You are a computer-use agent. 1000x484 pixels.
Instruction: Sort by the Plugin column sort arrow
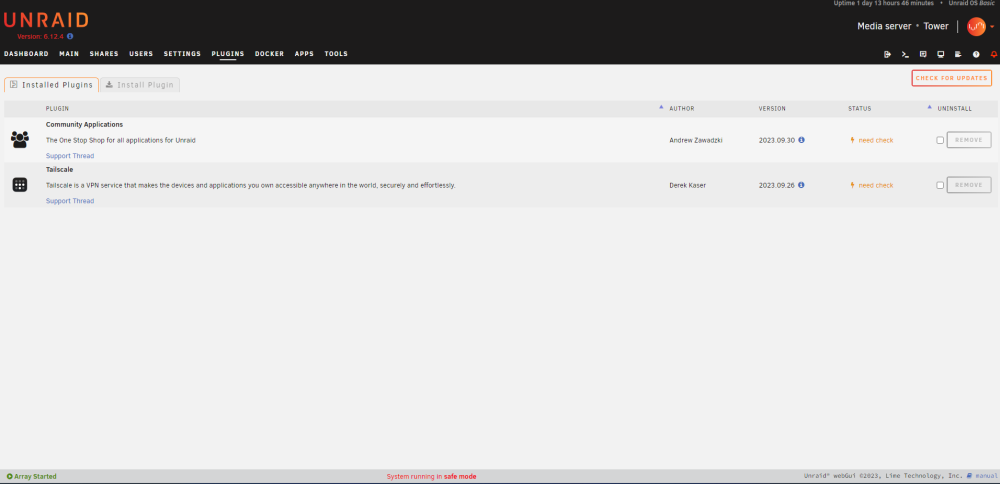[x=661, y=107]
